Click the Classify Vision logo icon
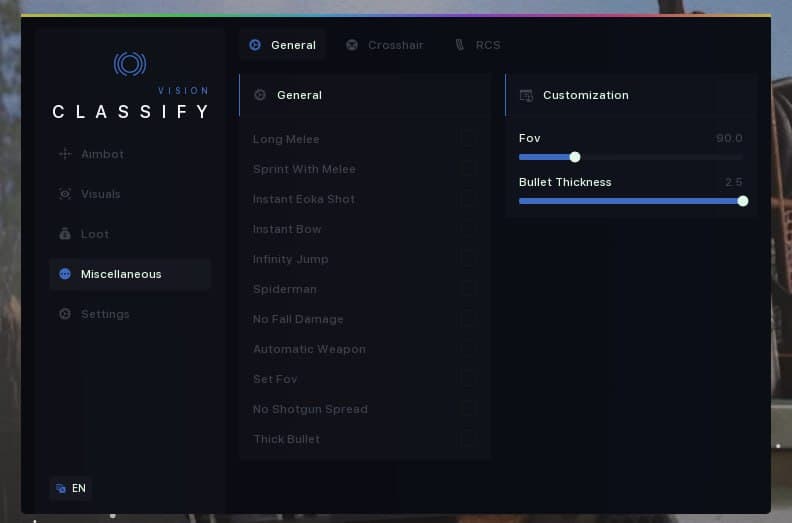 [130, 65]
